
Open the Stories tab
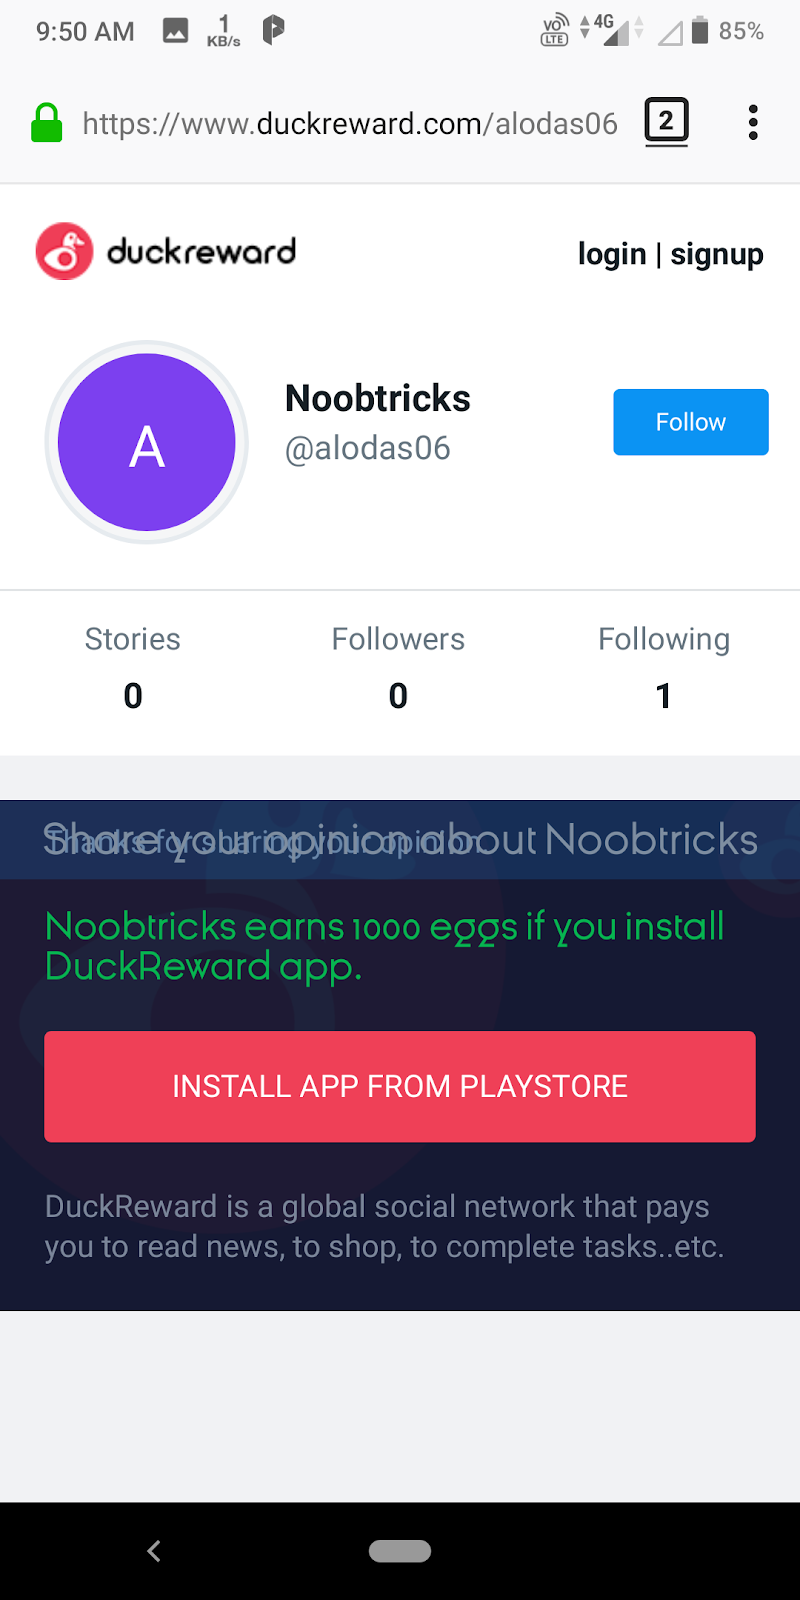tap(133, 666)
